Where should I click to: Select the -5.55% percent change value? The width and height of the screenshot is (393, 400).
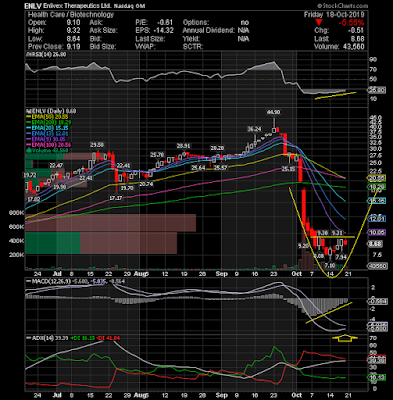pyautogui.click(x=351, y=23)
